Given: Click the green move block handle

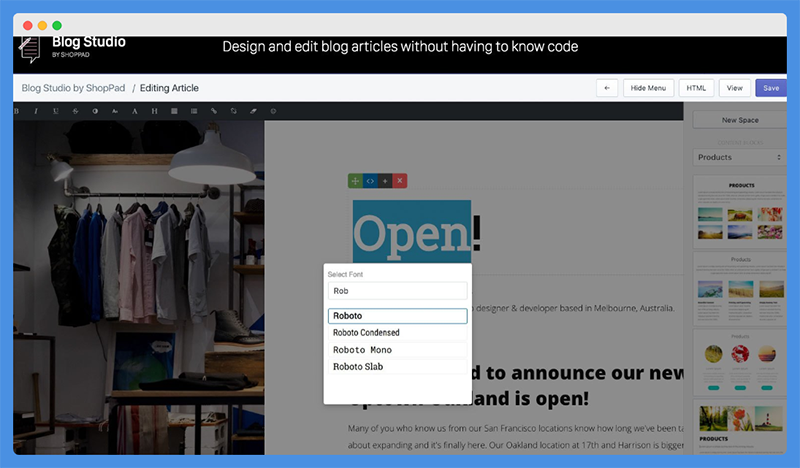Looking at the screenshot, I should [x=355, y=181].
